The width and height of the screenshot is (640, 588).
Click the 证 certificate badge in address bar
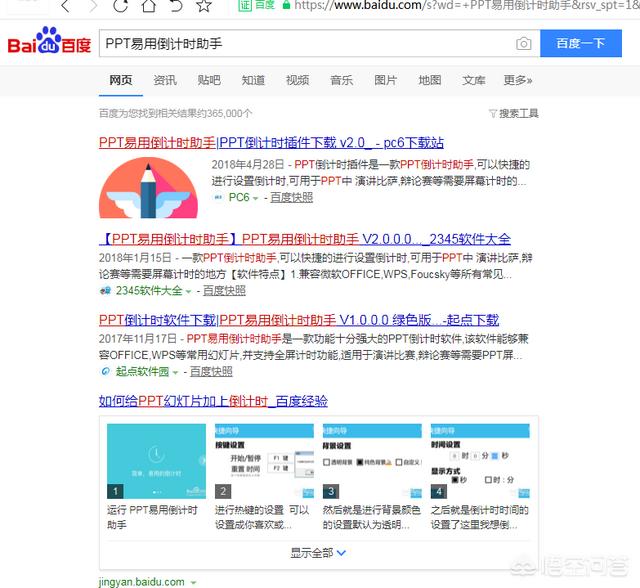pyautogui.click(x=245, y=5)
